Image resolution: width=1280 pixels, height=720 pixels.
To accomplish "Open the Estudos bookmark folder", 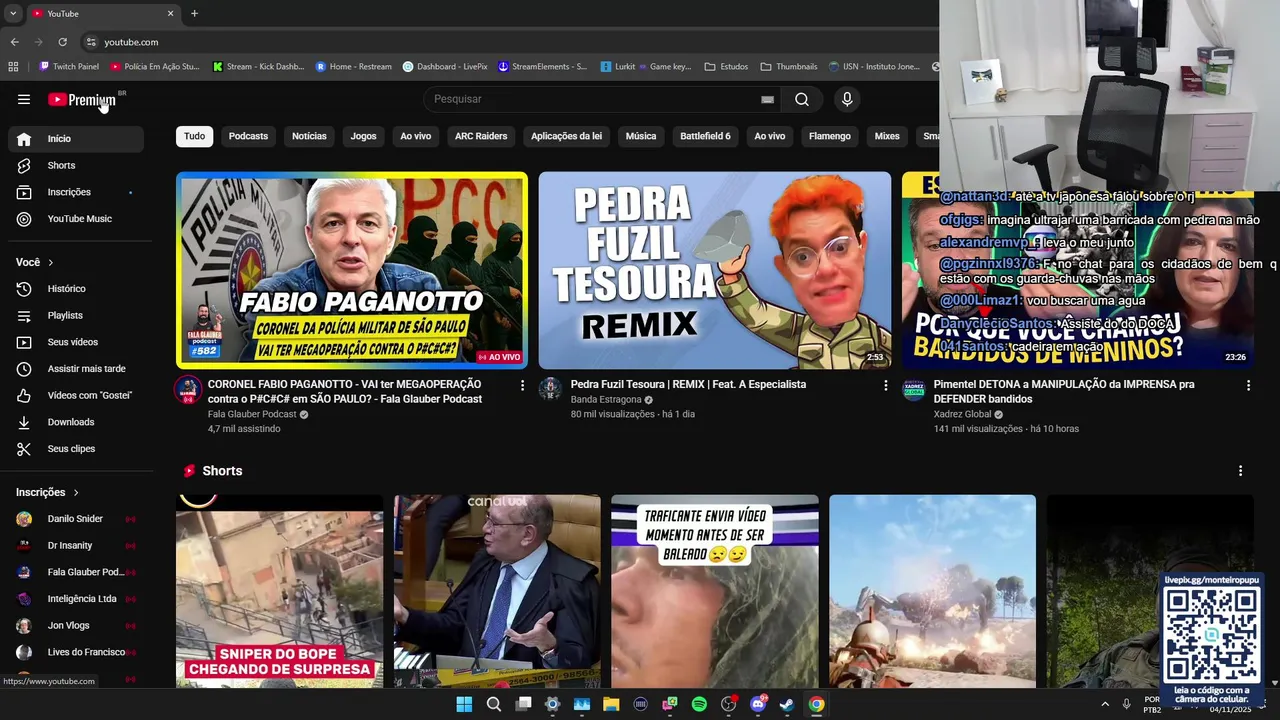I will pos(726,67).
